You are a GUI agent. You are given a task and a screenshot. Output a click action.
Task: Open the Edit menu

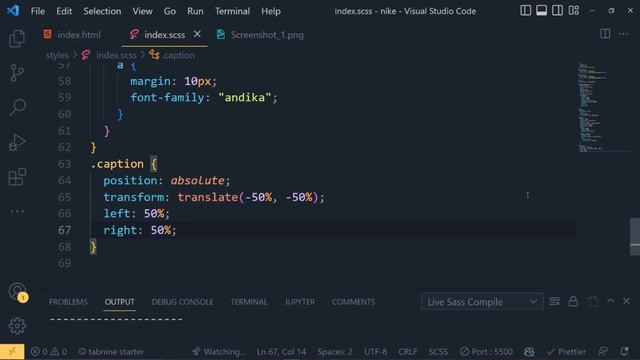pyautogui.click(x=64, y=11)
